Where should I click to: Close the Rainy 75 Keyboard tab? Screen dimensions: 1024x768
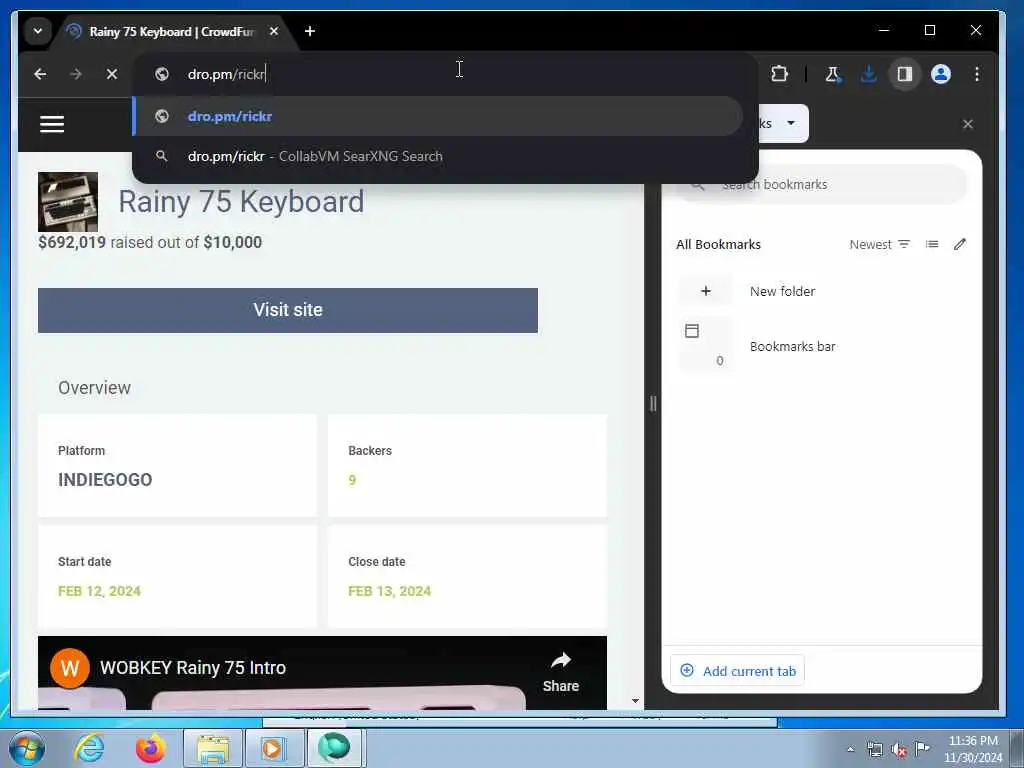(x=274, y=31)
